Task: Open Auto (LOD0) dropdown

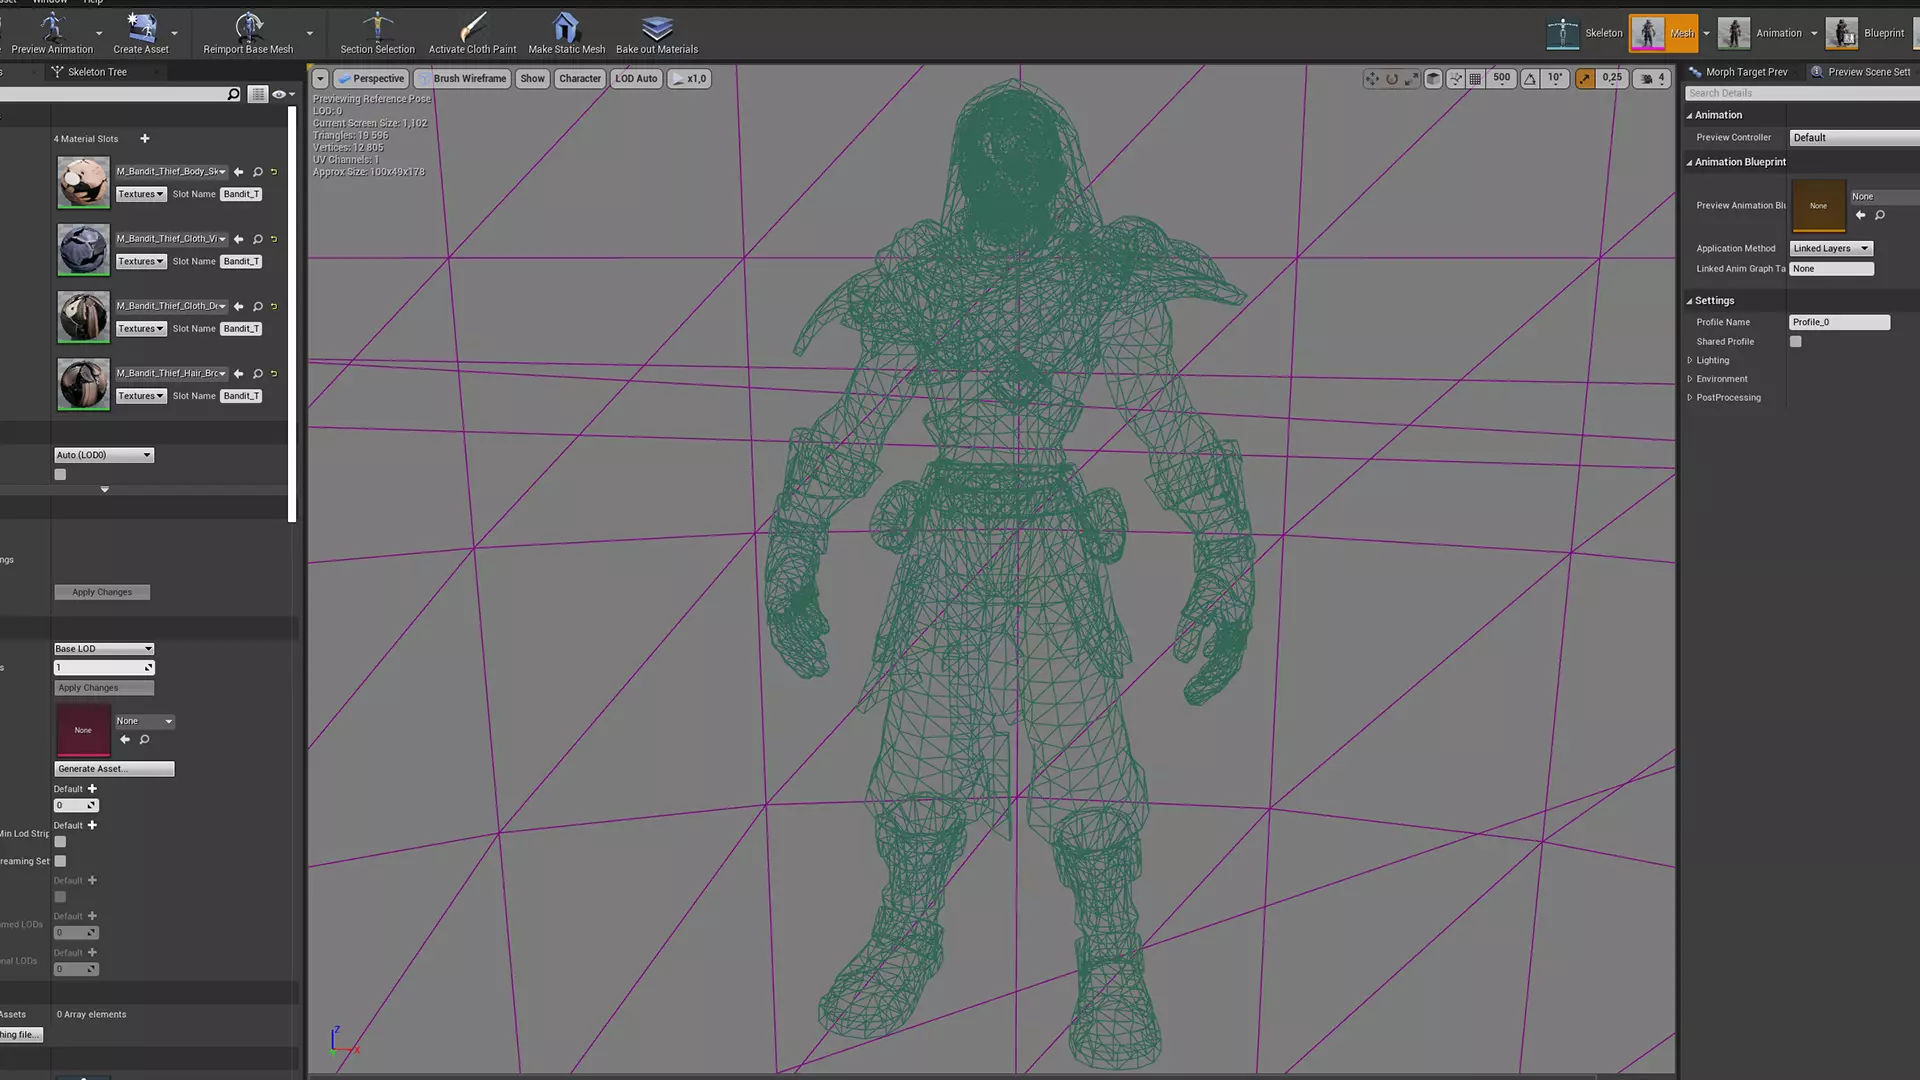Action: tap(104, 455)
